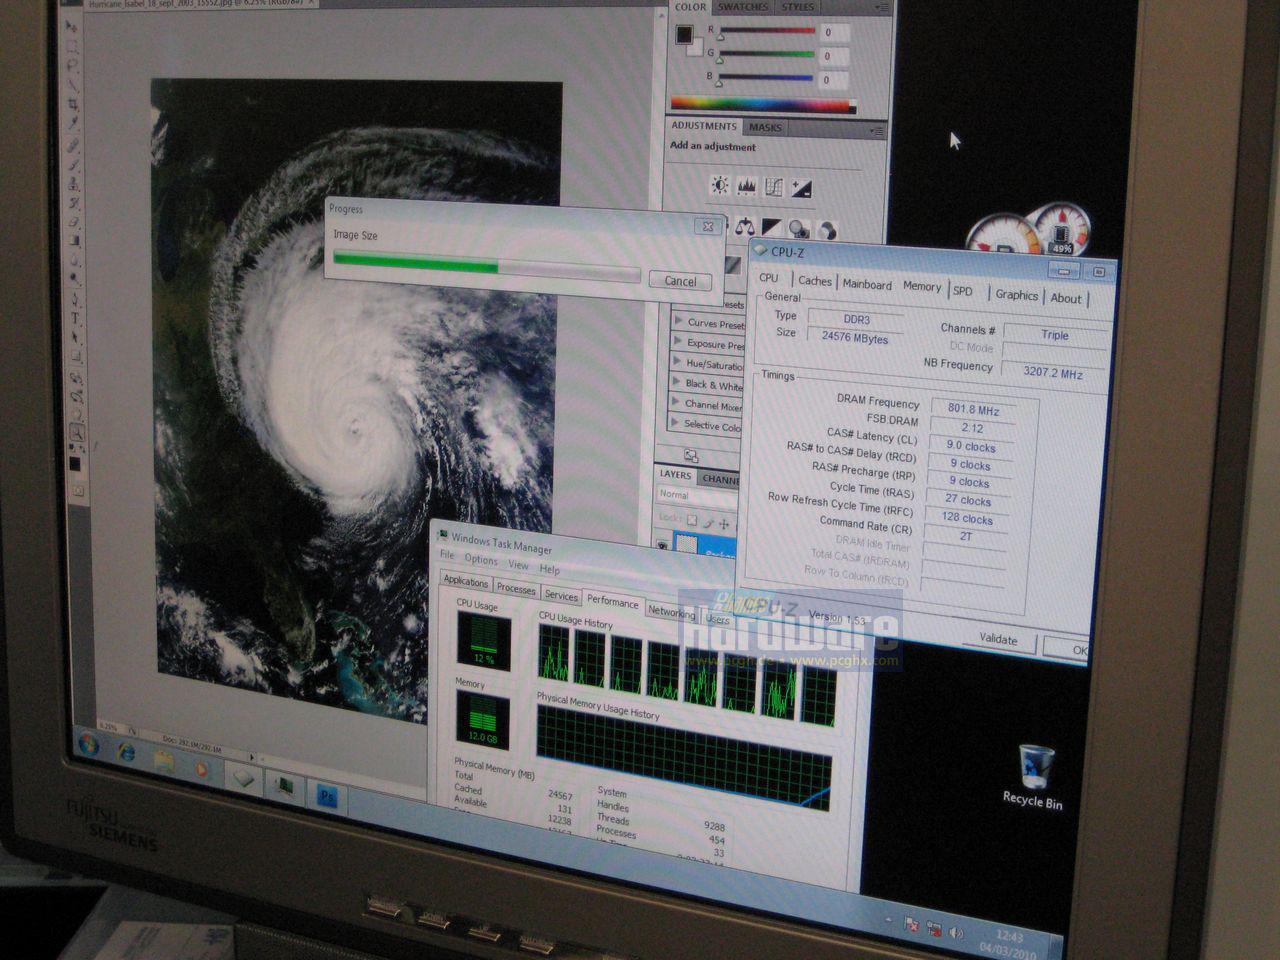Click the R value input field
Image resolution: width=1280 pixels, height=960 pixels.
(x=835, y=33)
